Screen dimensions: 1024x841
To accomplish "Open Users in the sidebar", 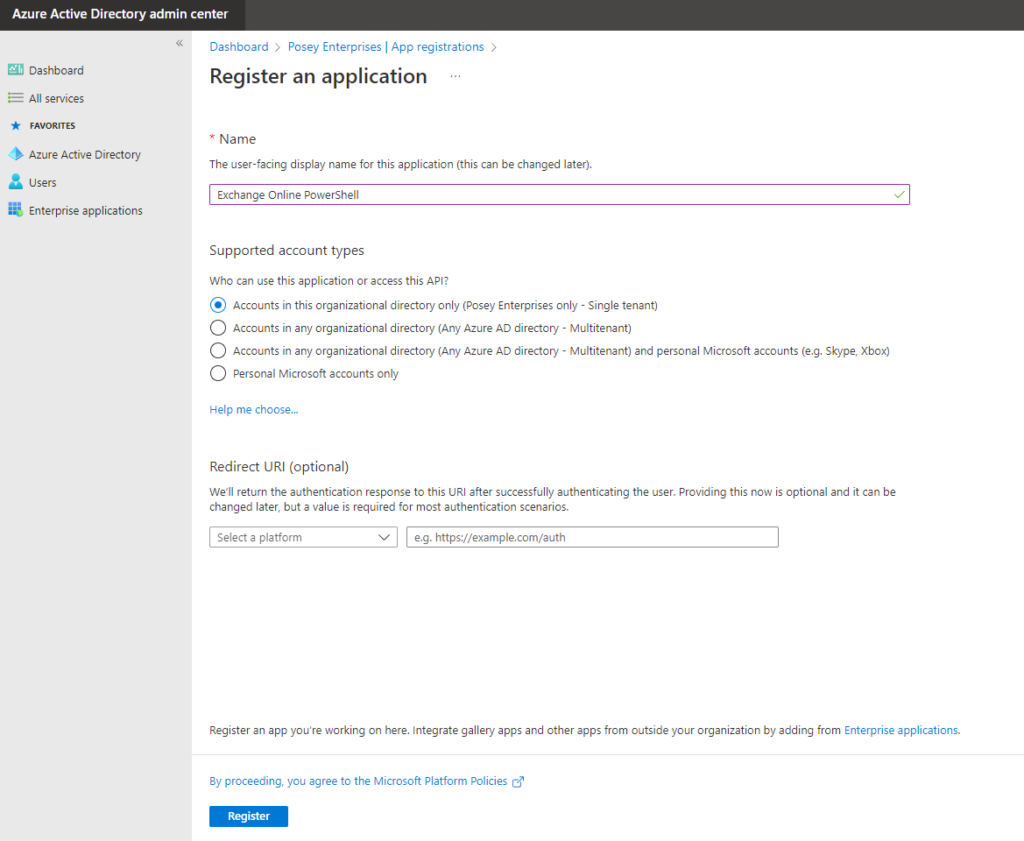I will tap(42, 183).
